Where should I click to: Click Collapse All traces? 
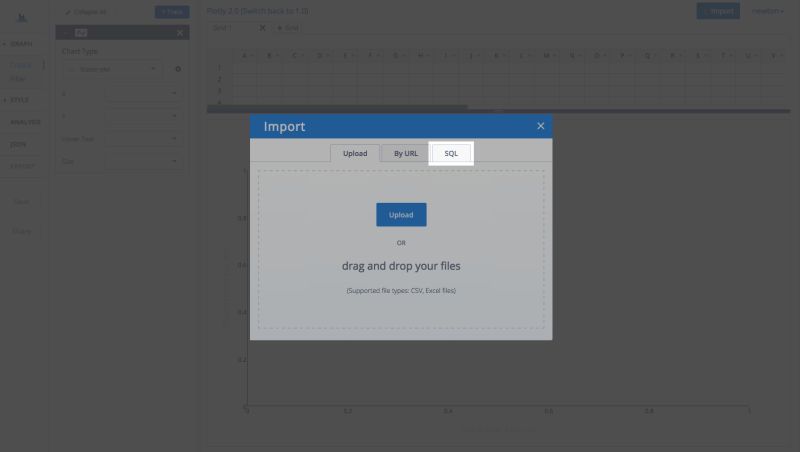point(85,12)
